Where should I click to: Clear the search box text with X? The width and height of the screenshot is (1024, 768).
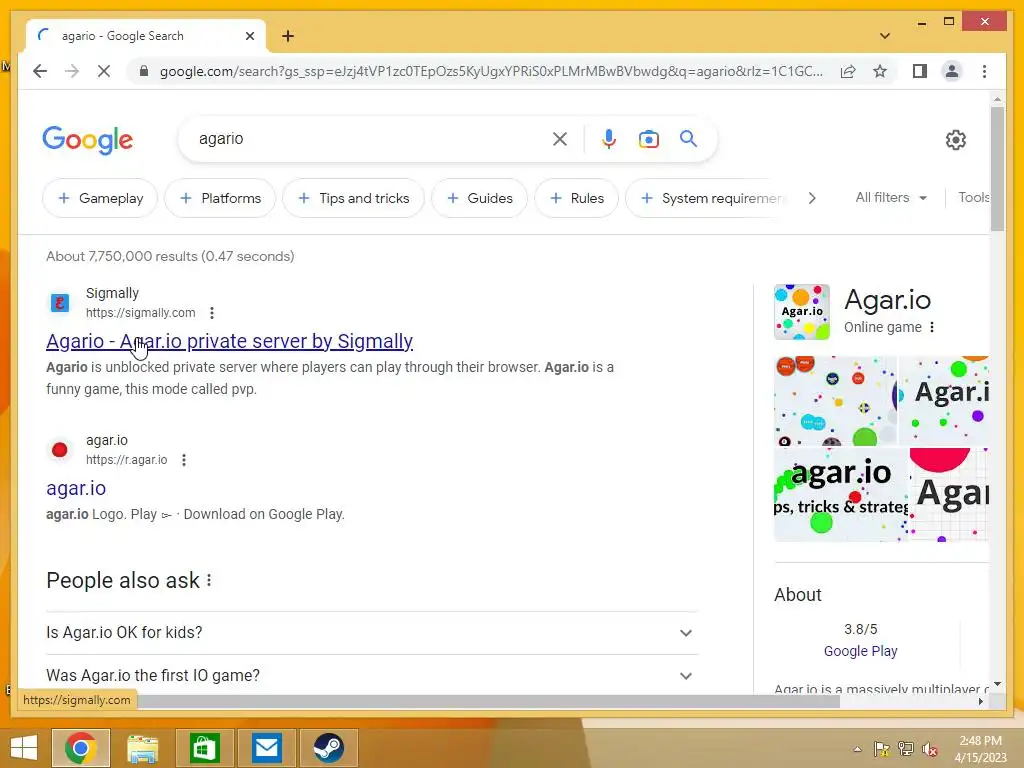[x=560, y=139]
